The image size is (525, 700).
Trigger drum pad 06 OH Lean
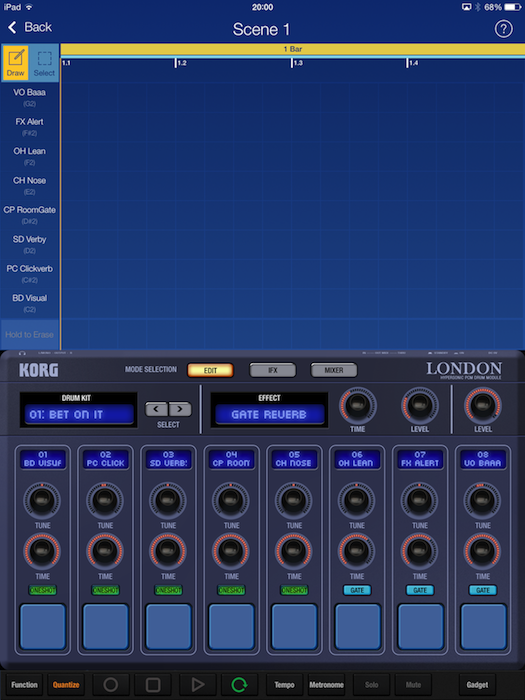point(357,626)
